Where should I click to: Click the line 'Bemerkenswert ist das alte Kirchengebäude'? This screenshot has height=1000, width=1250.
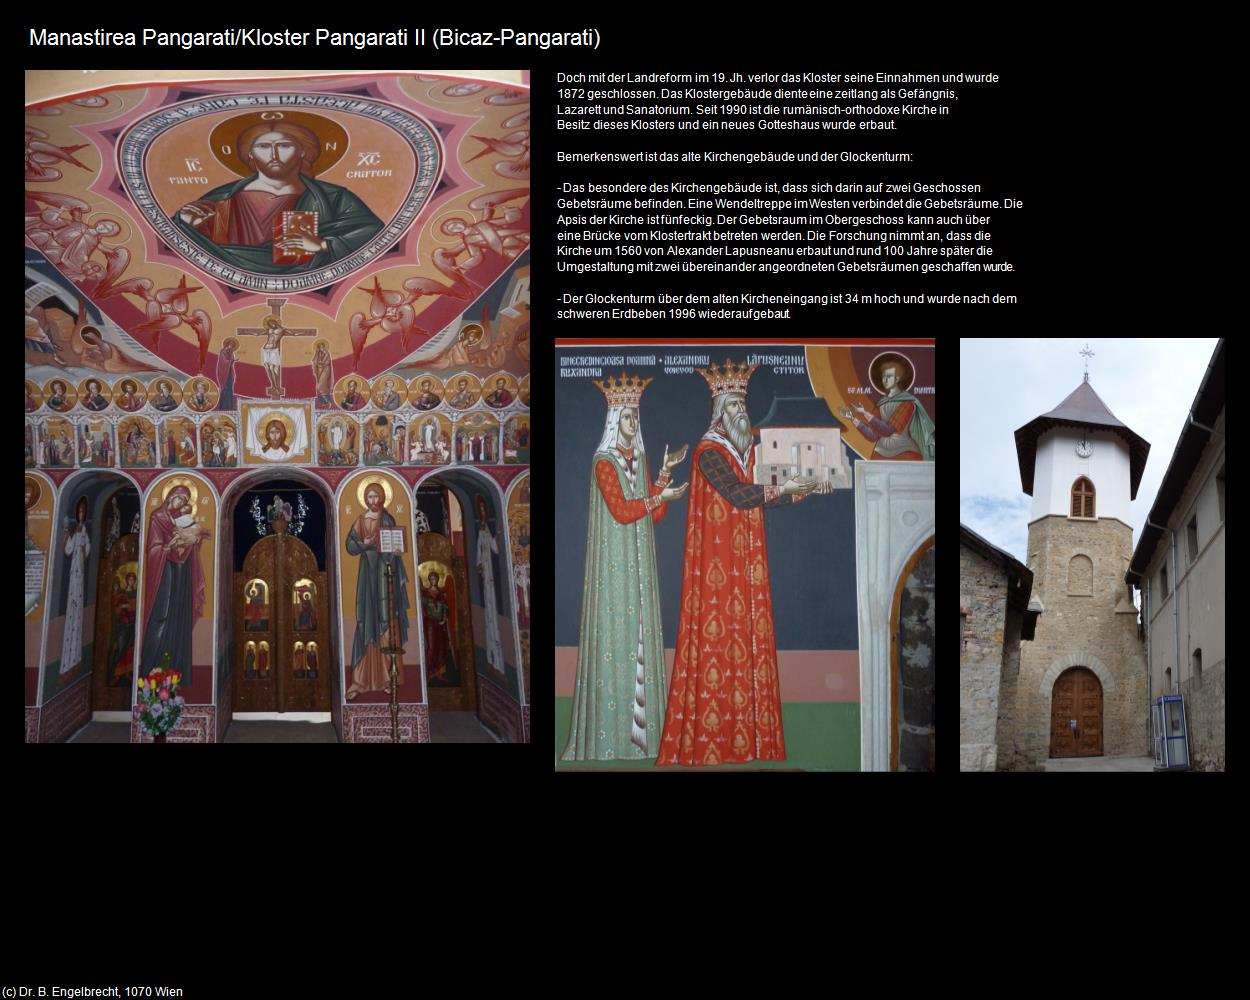pos(734,157)
